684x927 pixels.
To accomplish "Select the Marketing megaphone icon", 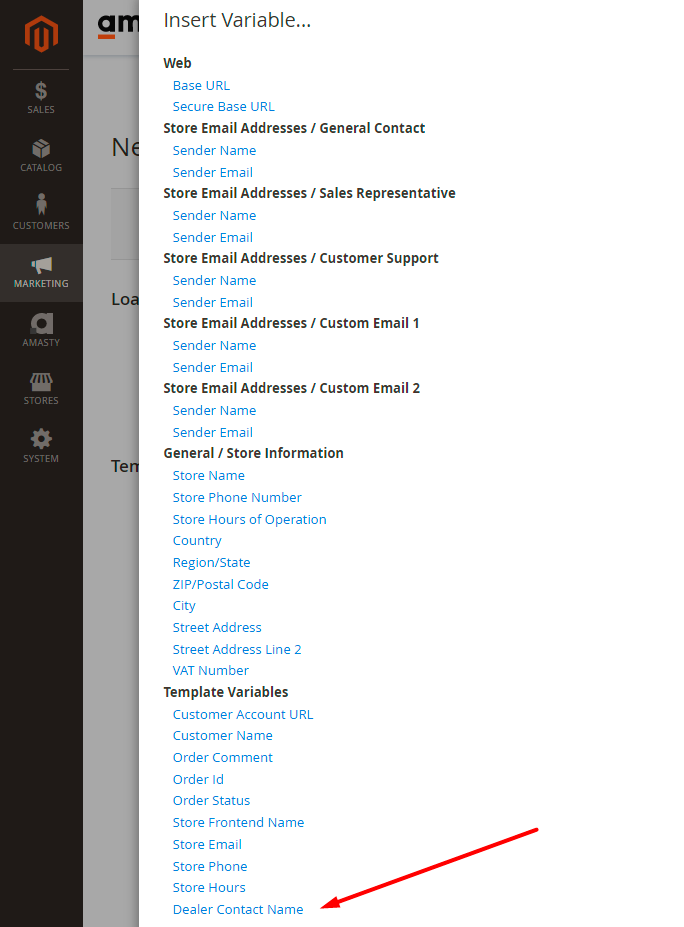I will [41, 265].
